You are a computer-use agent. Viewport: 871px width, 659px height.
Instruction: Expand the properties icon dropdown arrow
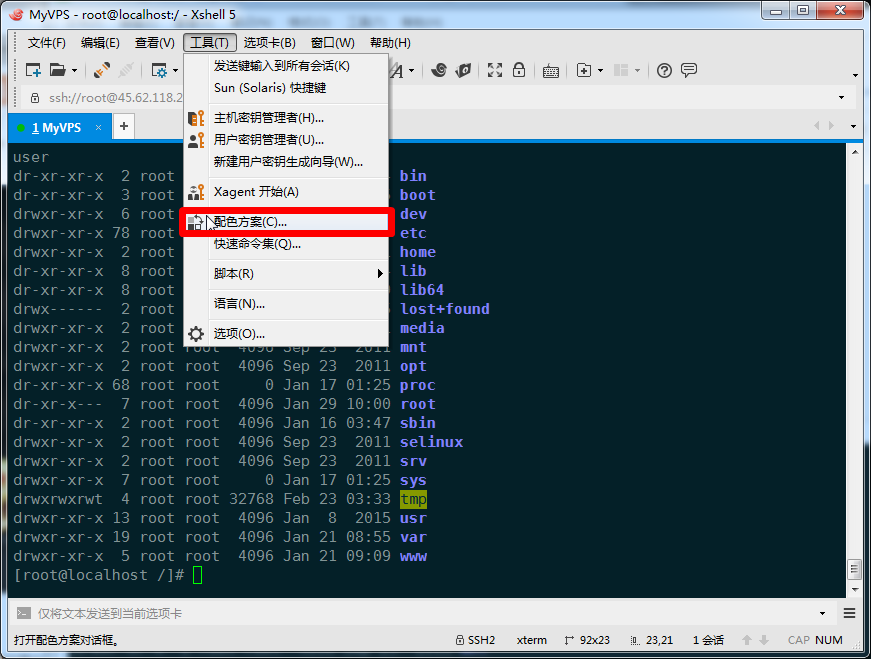coord(176,71)
